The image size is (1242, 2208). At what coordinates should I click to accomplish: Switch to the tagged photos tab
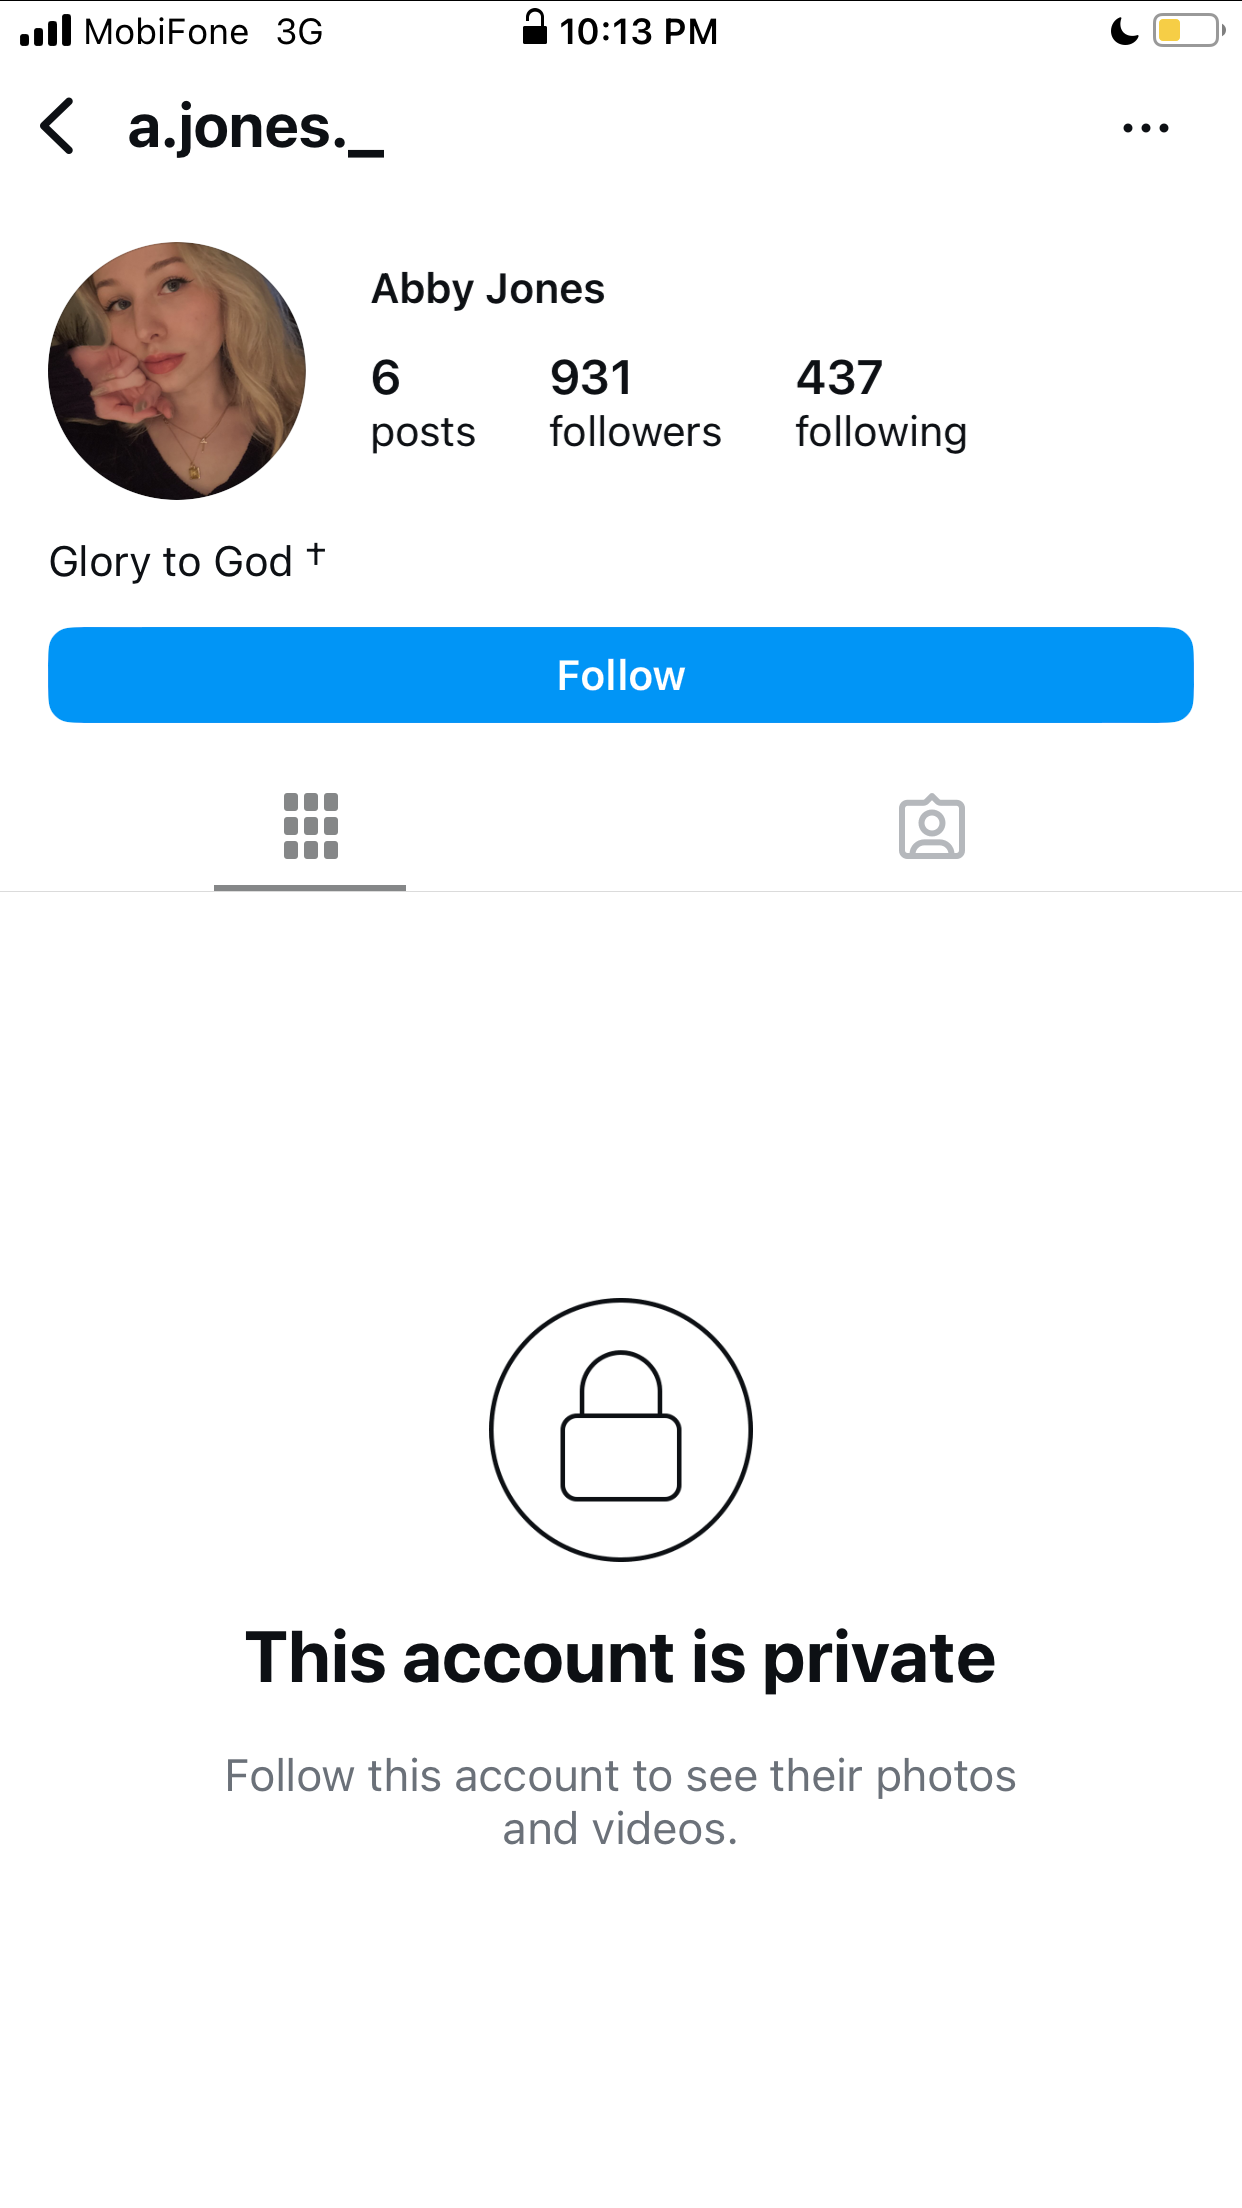click(x=931, y=827)
